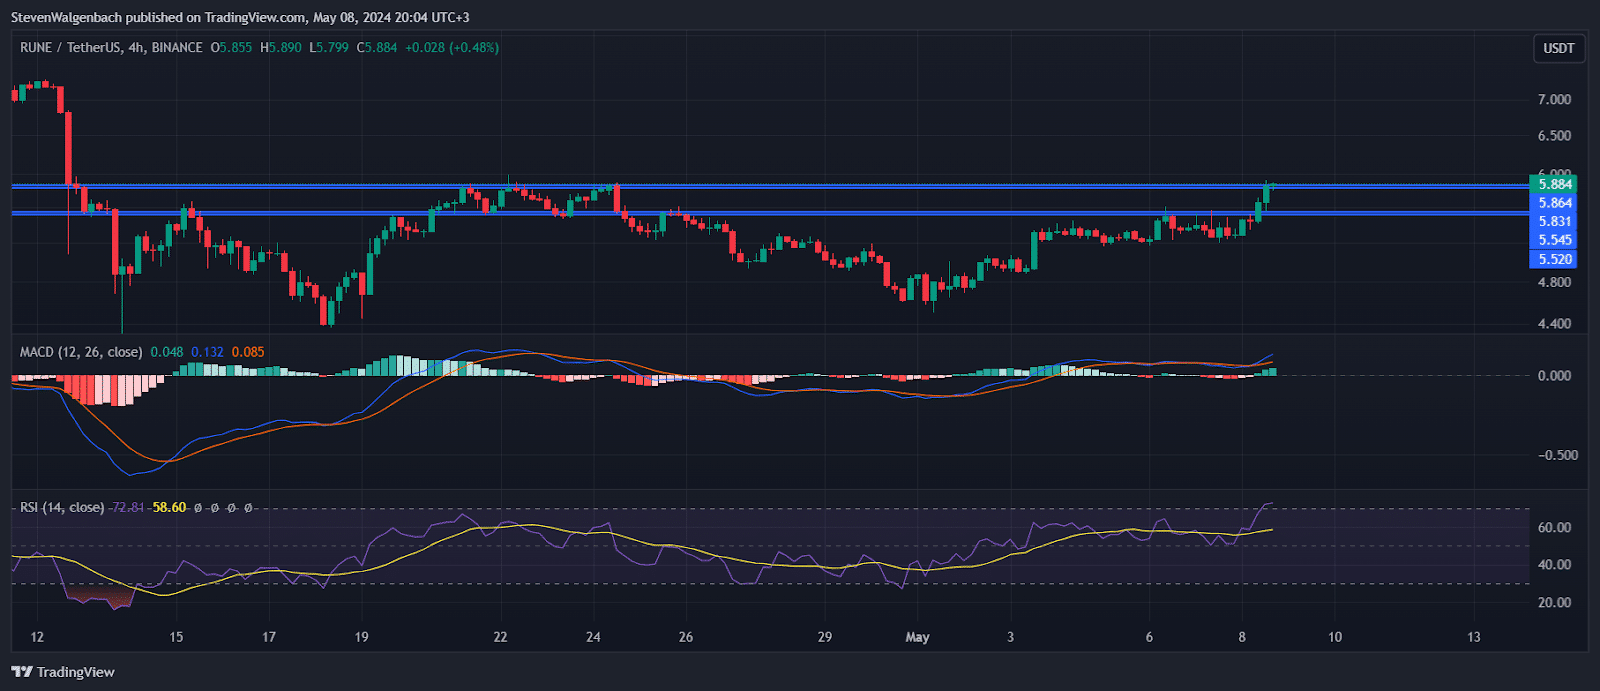
Task: Click date label 13 on time axis
Action: coord(1474,637)
